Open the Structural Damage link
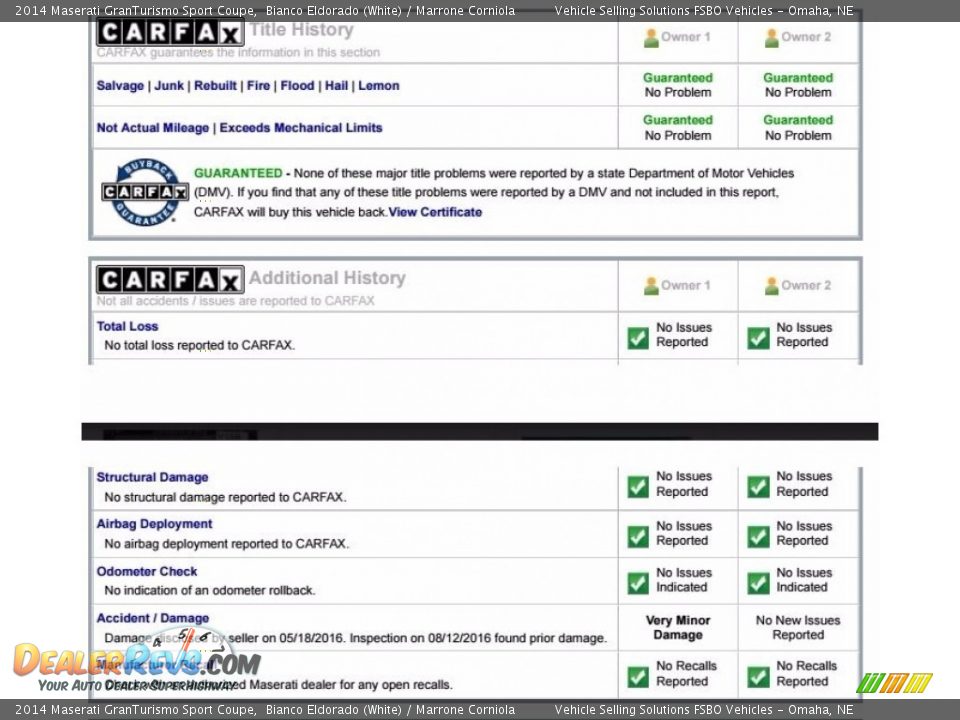960x720 pixels. tap(152, 477)
